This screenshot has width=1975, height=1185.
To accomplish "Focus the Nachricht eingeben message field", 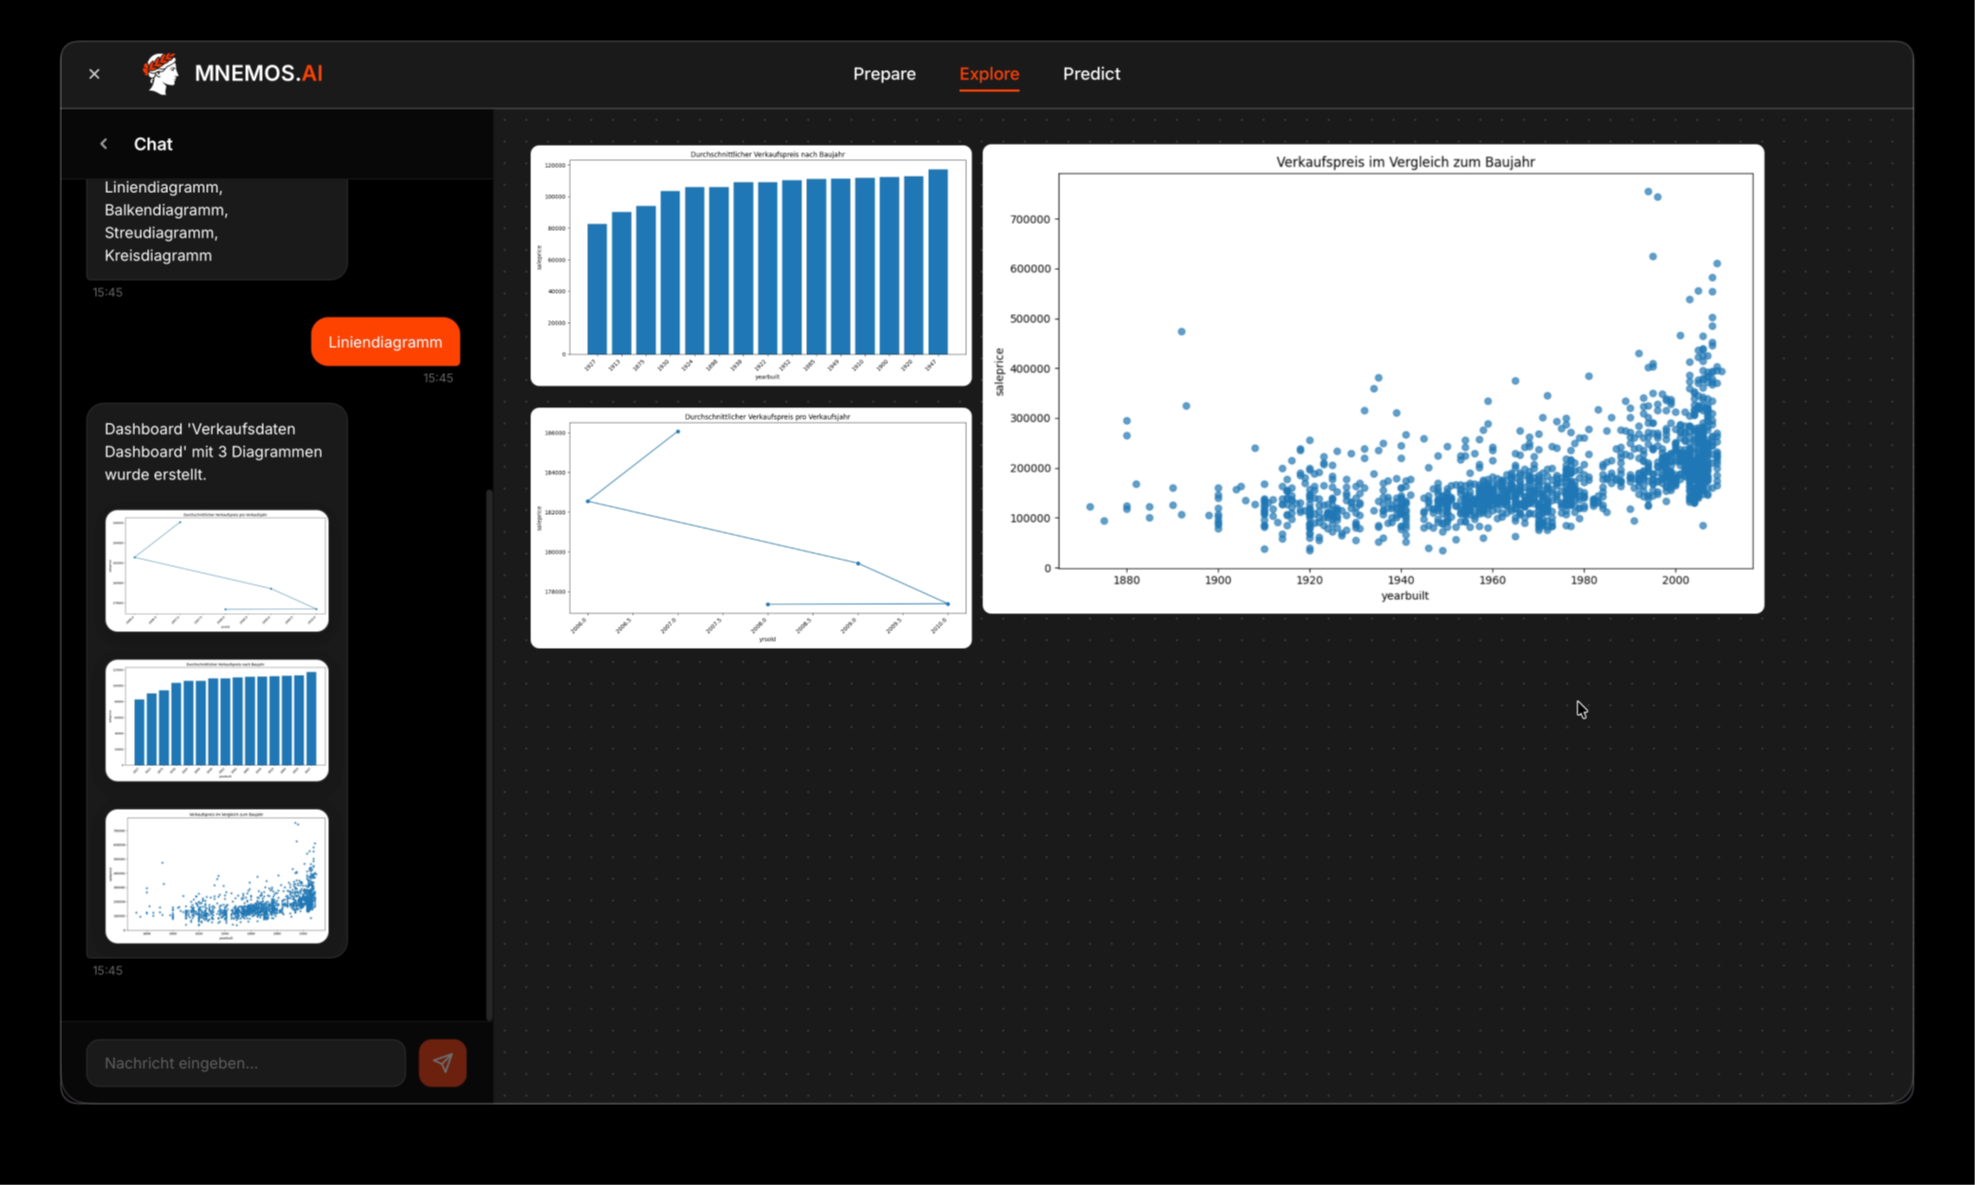I will point(246,1062).
